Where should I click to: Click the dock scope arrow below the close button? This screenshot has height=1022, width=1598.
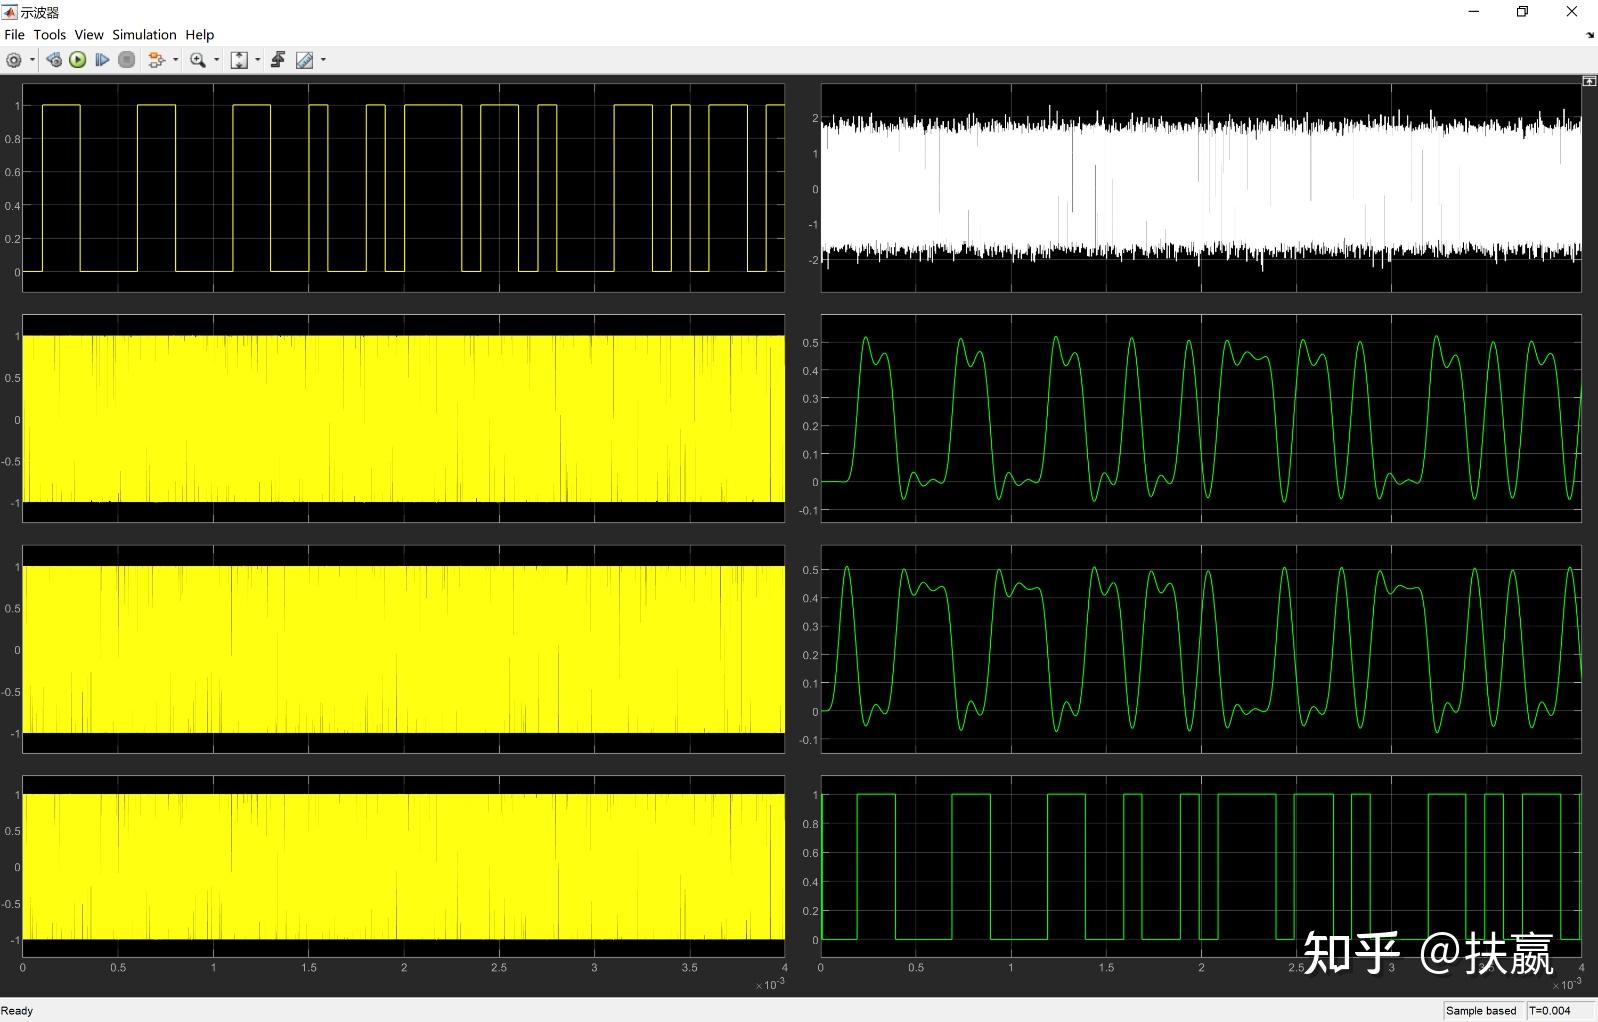(1590, 35)
